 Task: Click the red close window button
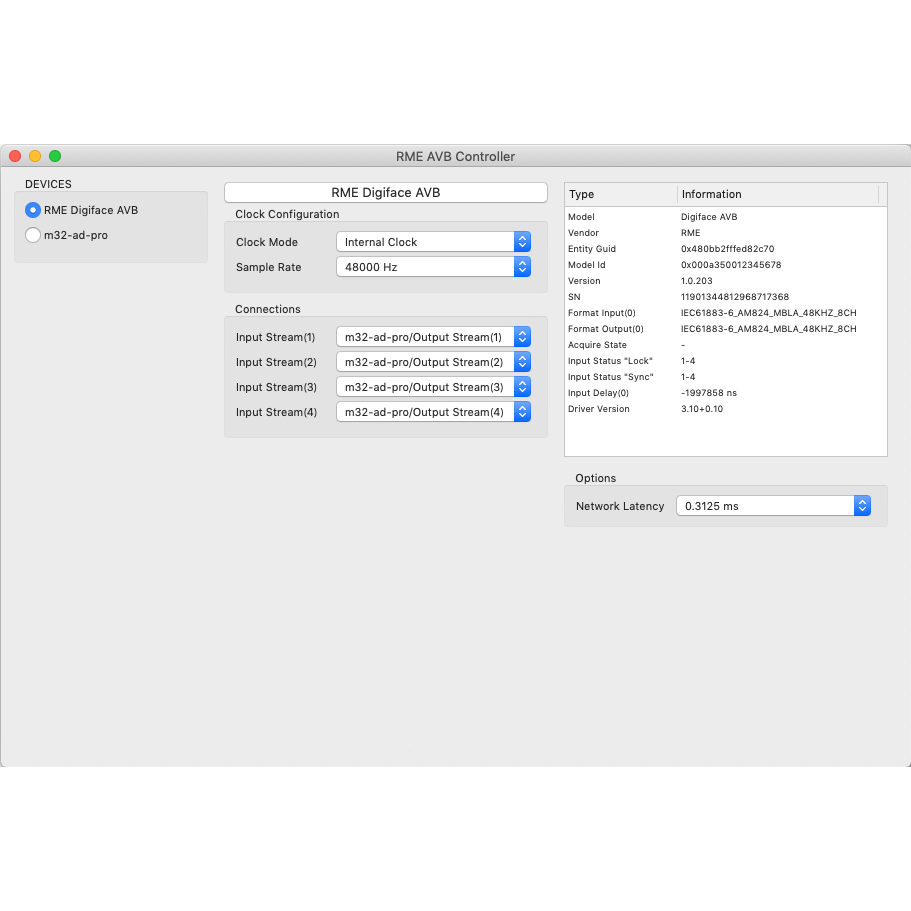(x=15, y=156)
